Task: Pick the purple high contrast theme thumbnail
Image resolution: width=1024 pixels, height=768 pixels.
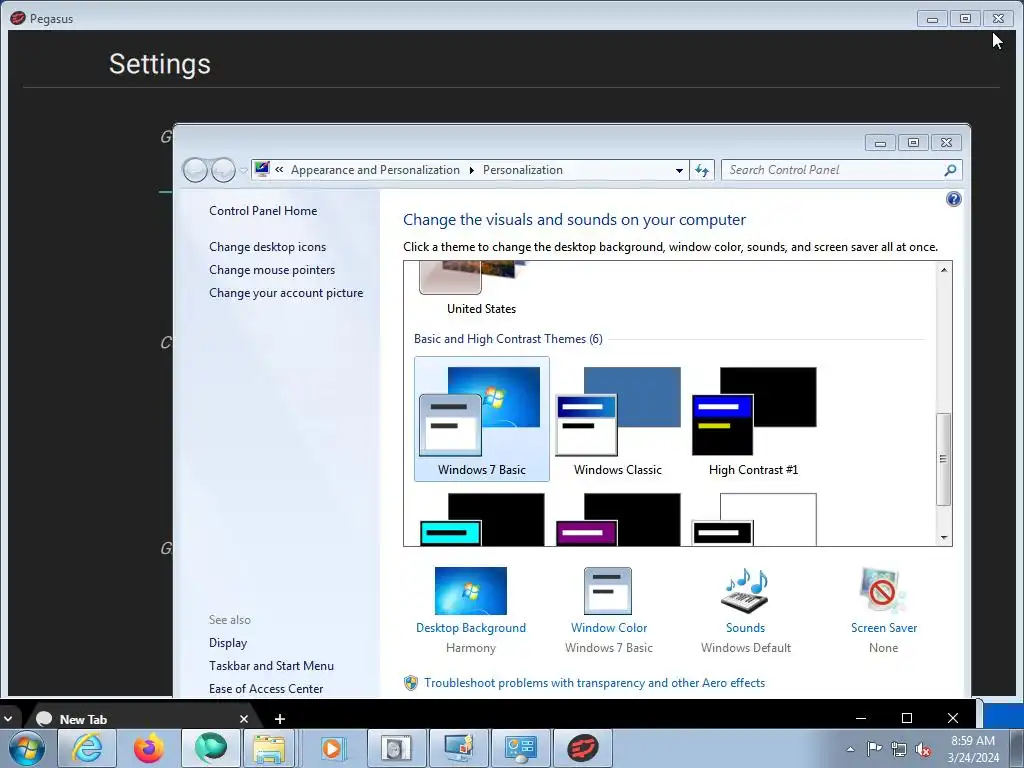Action: tap(618, 520)
